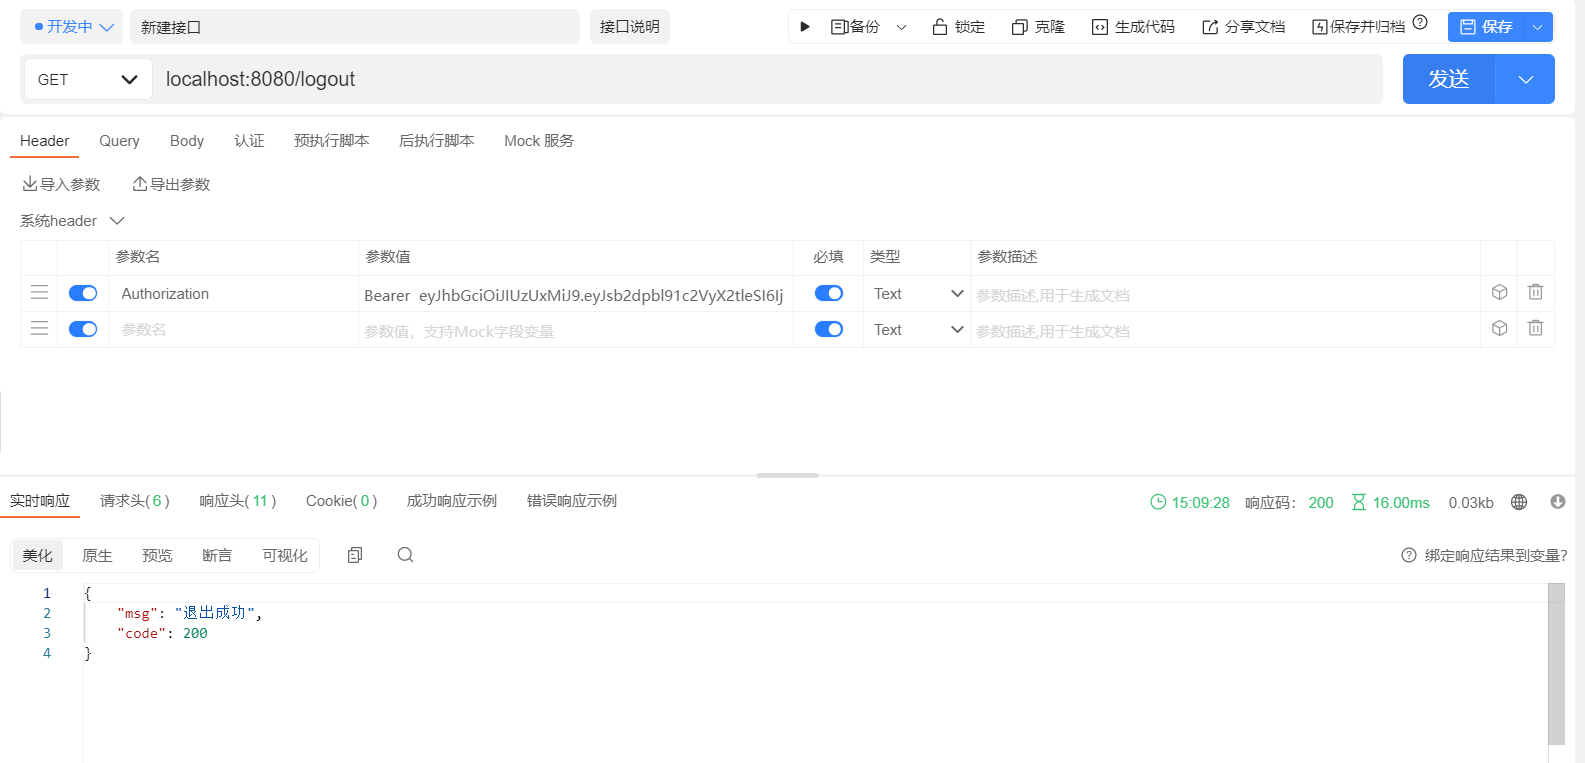Switch to the Query tab
1585x763 pixels.
pyautogui.click(x=119, y=141)
